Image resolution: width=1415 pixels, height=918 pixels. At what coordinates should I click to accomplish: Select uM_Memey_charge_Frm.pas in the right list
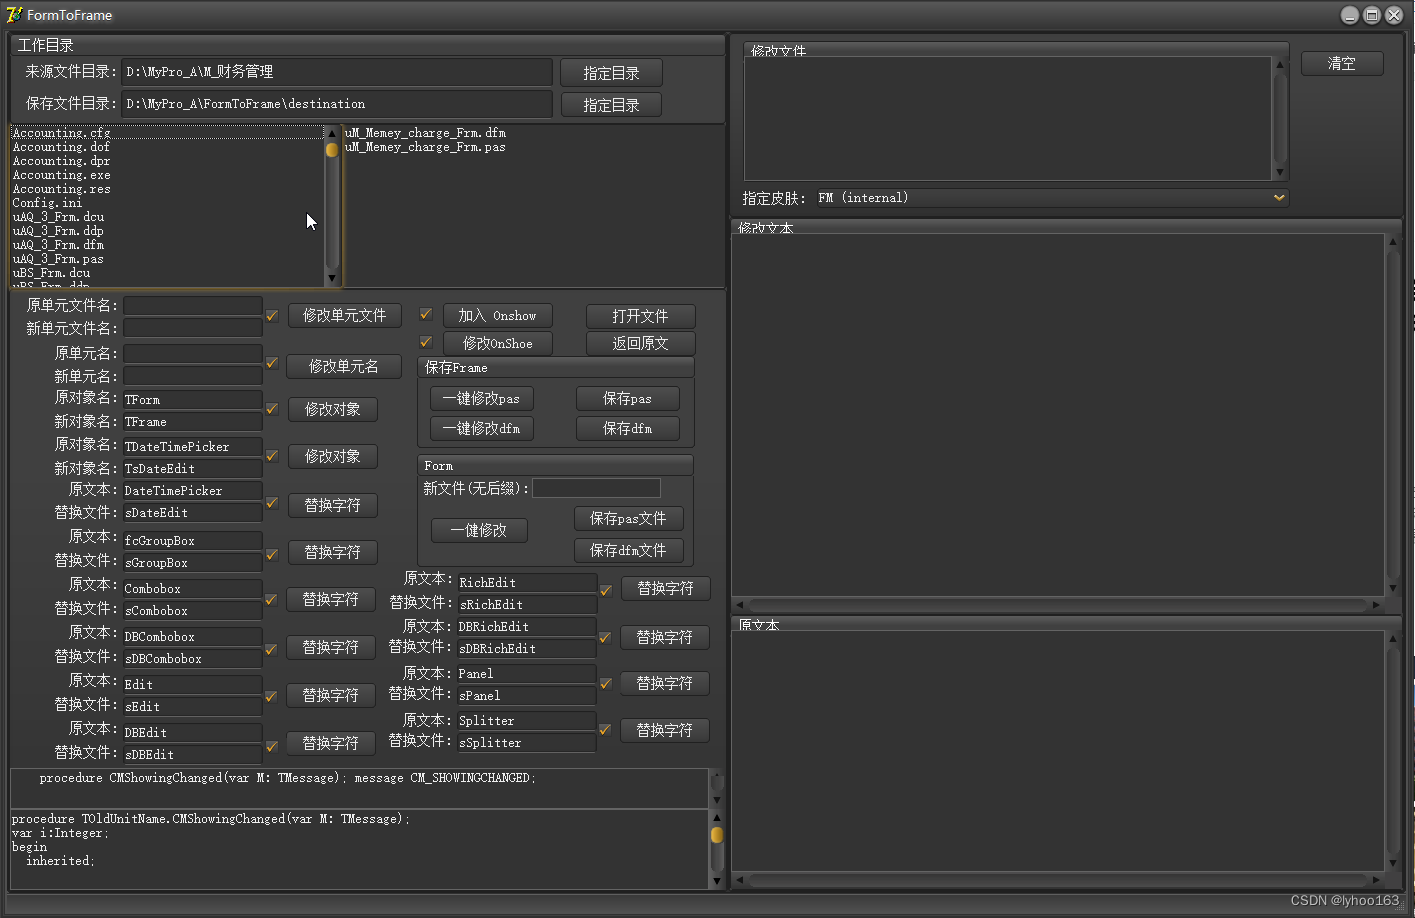(x=425, y=147)
